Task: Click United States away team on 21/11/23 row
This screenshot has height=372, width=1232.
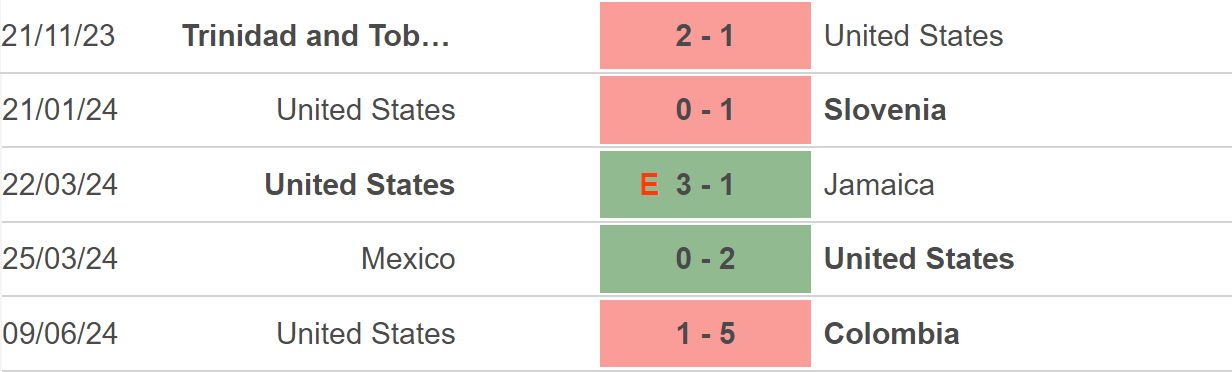Action: [913, 36]
